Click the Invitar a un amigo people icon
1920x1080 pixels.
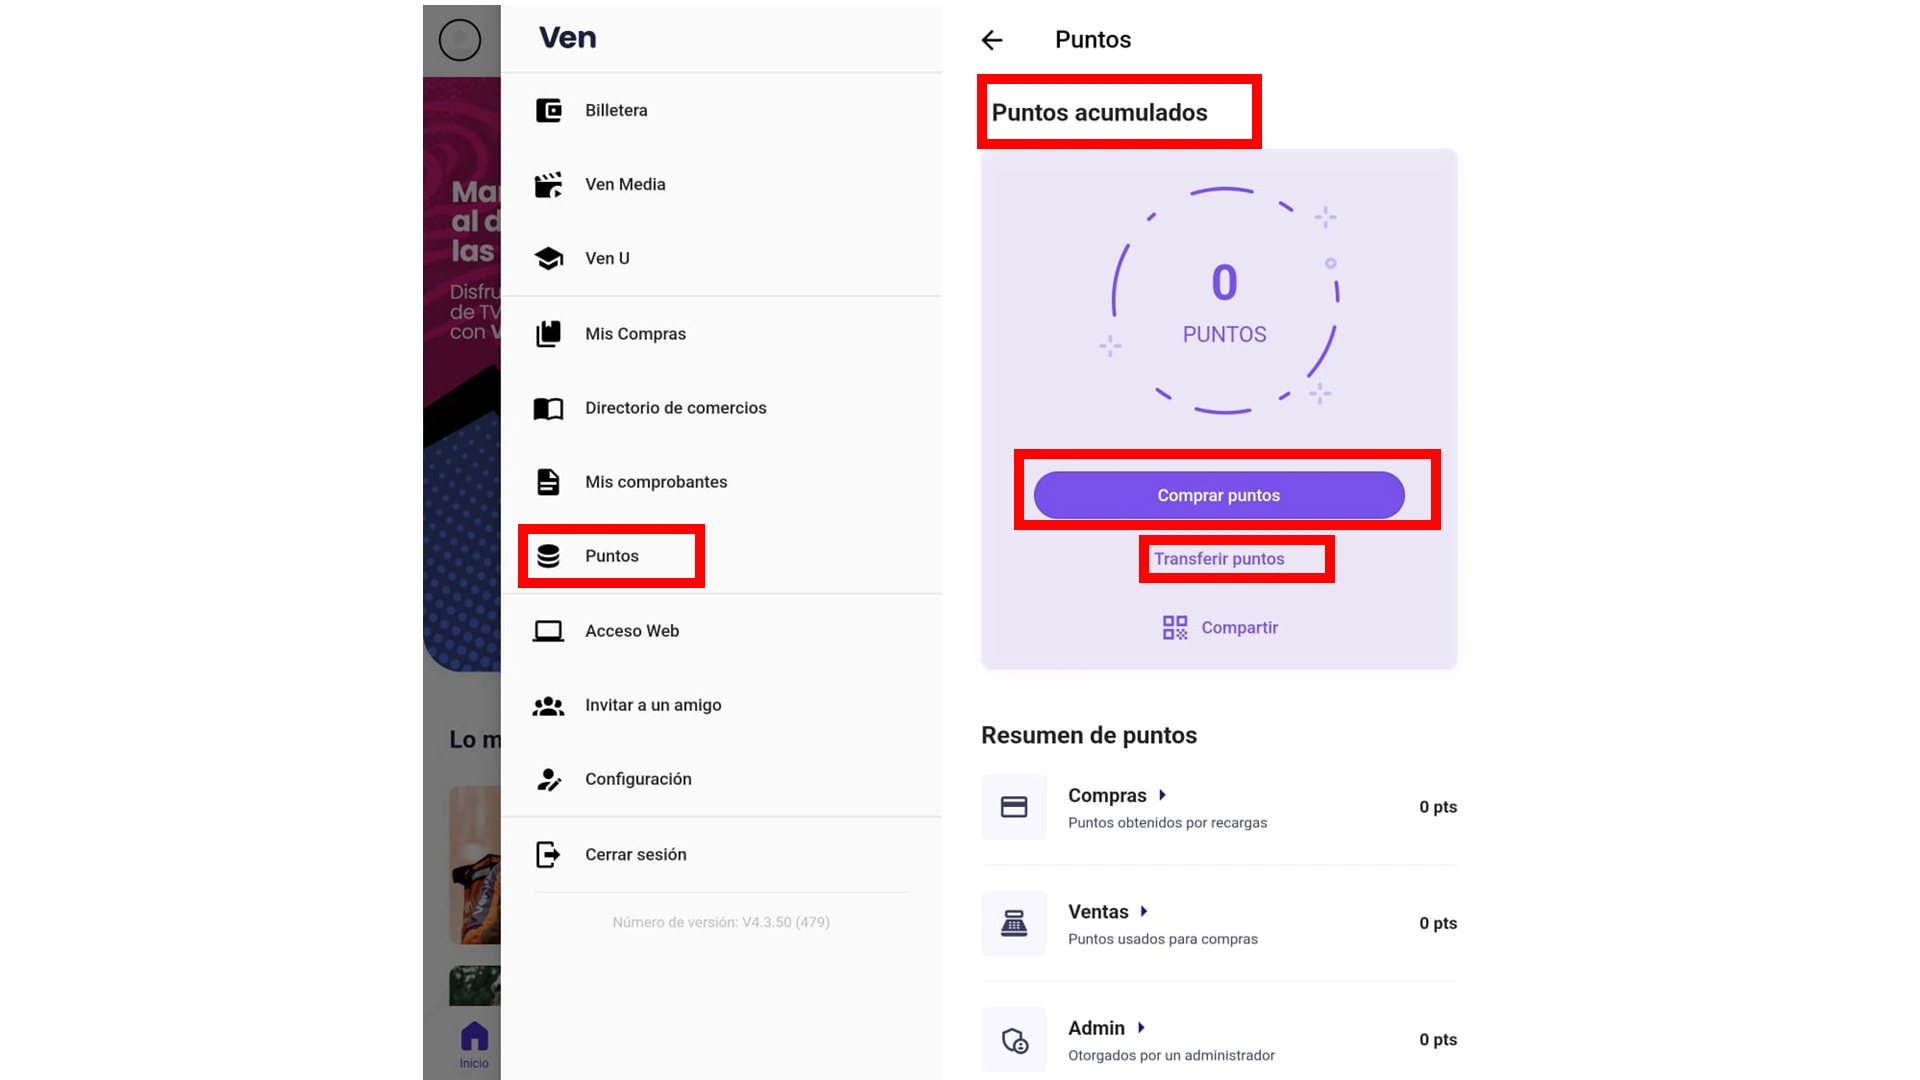pyautogui.click(x=549, y=705)
